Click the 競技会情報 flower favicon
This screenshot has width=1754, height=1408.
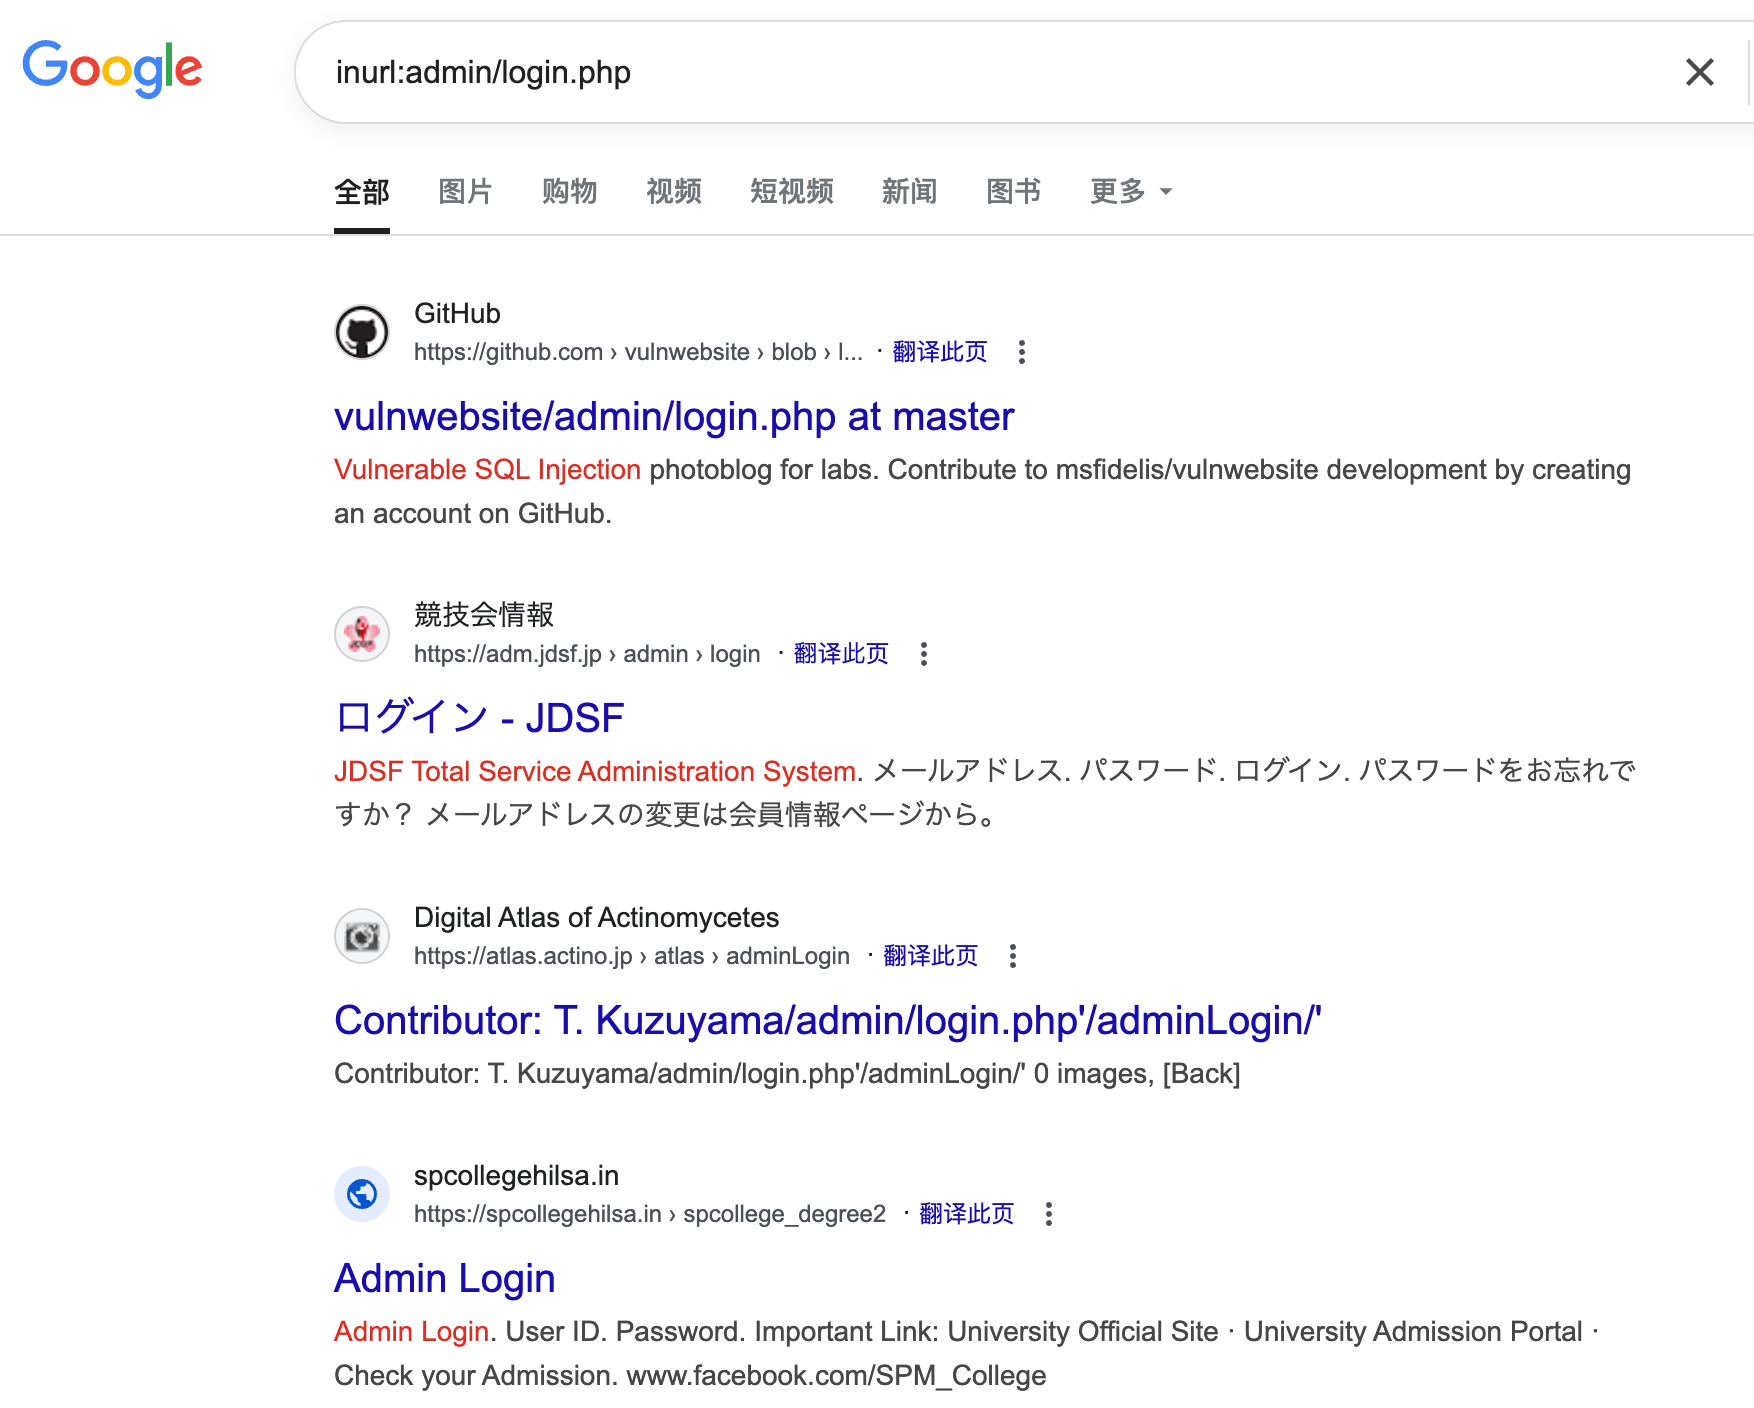click(x=362, y=633)
